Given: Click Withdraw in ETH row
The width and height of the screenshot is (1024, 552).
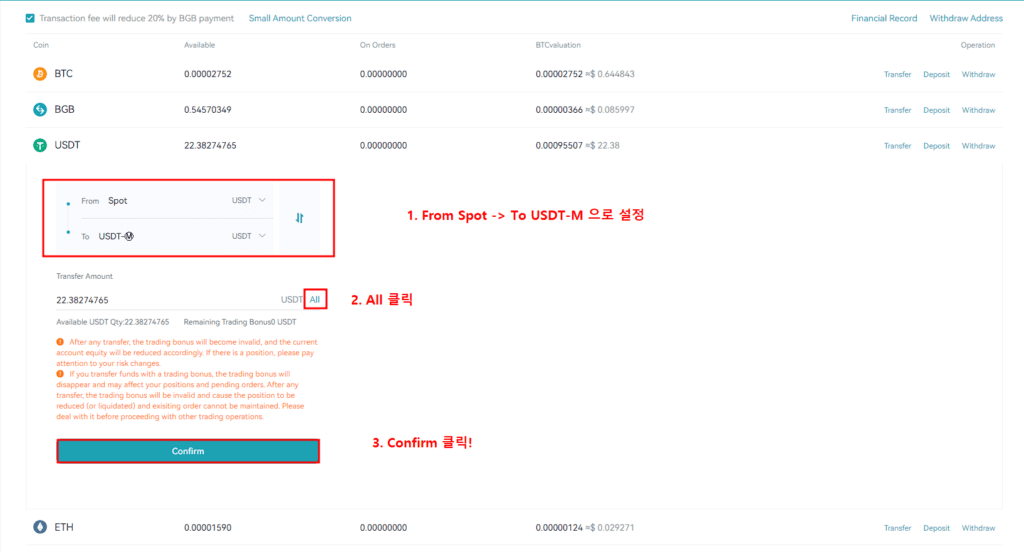Looking at the screenshot, I should click(978, 528).
